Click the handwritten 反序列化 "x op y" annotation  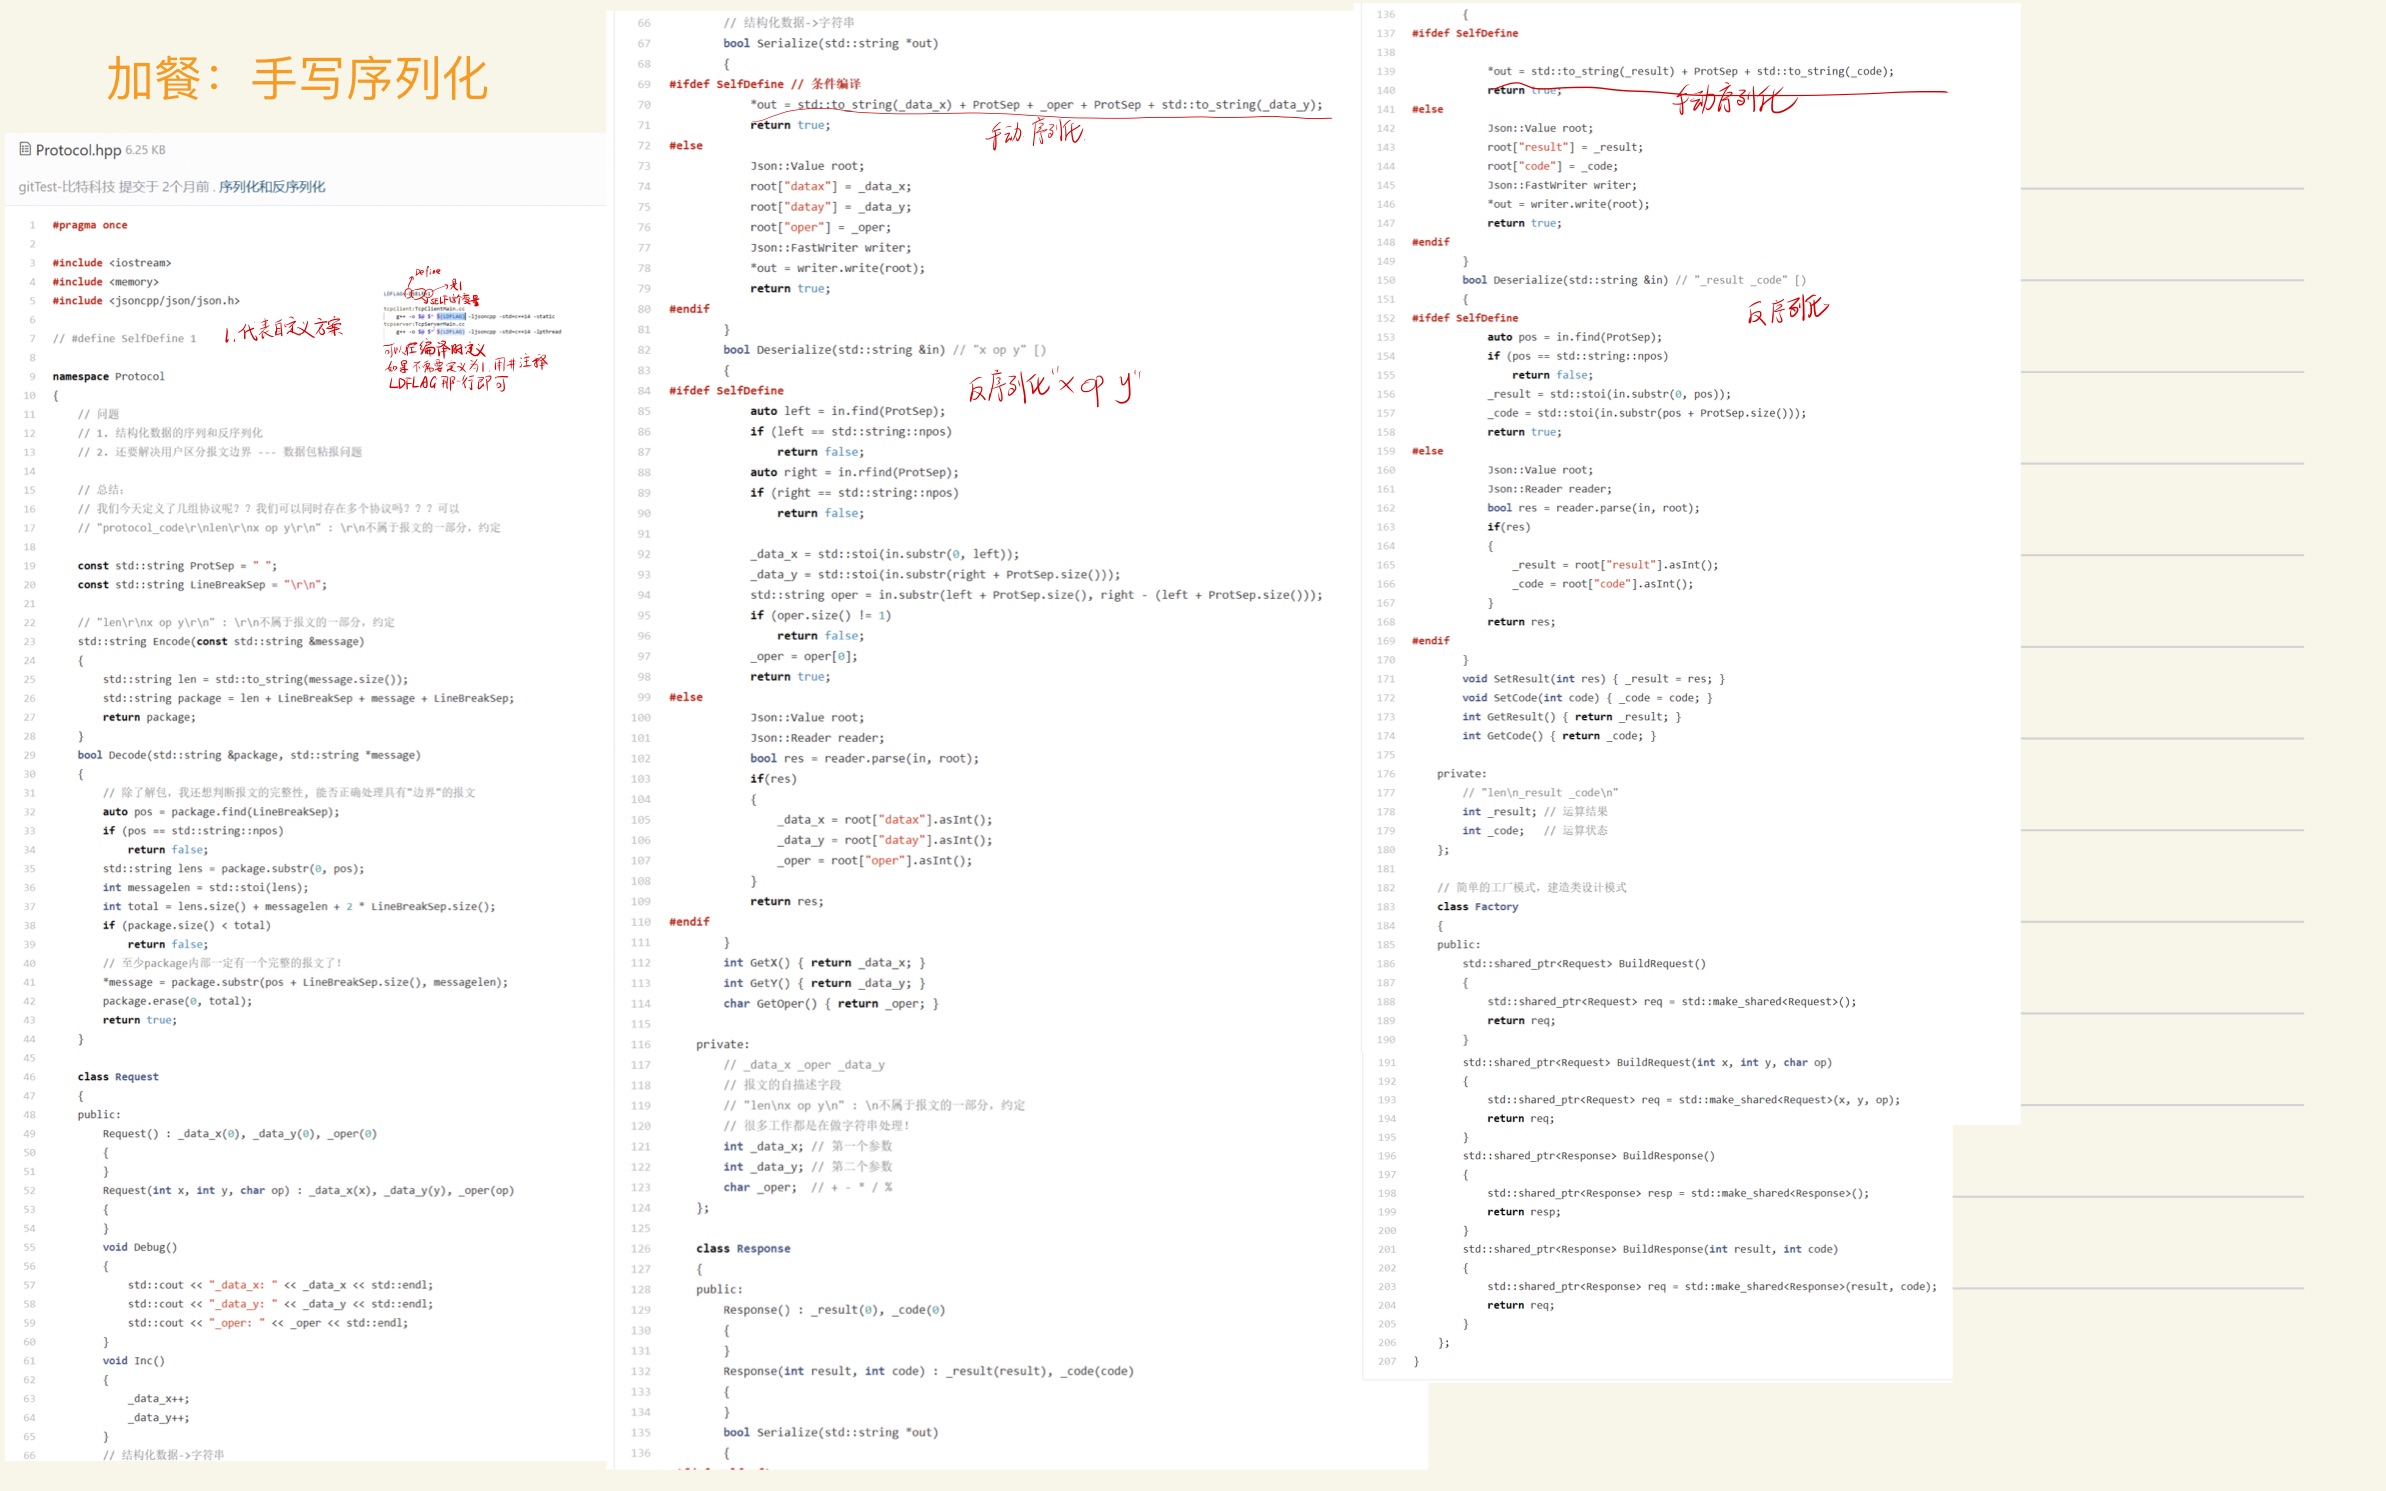(1052, 387)
